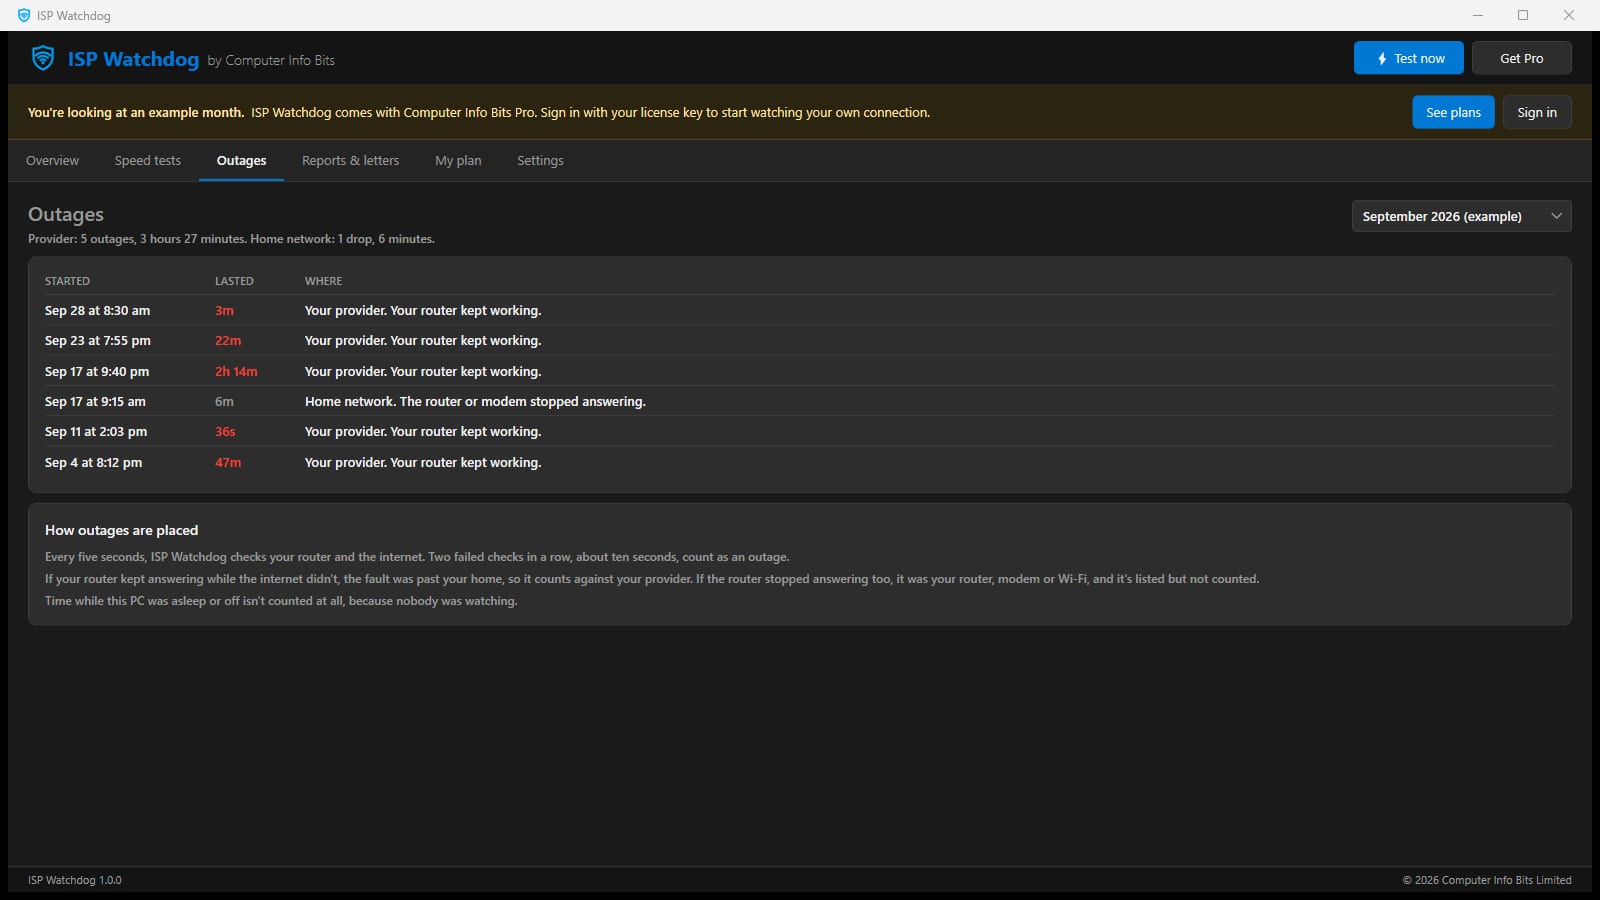Click the small shield icon in title bar
The image size is (1600, 900).
coord(24,15)
